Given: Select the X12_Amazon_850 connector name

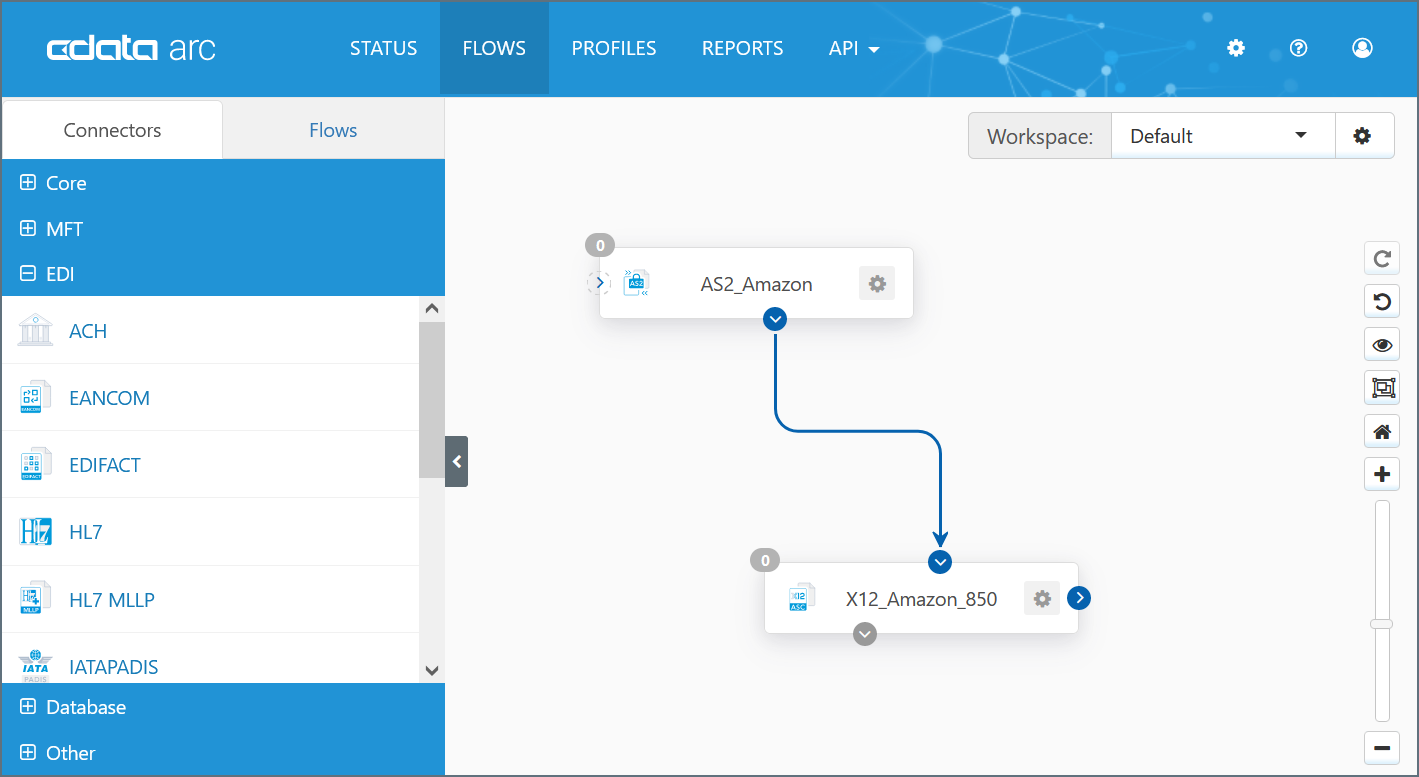Looking at the screenshot, I should pyautogui.click(x=922, y=600).
